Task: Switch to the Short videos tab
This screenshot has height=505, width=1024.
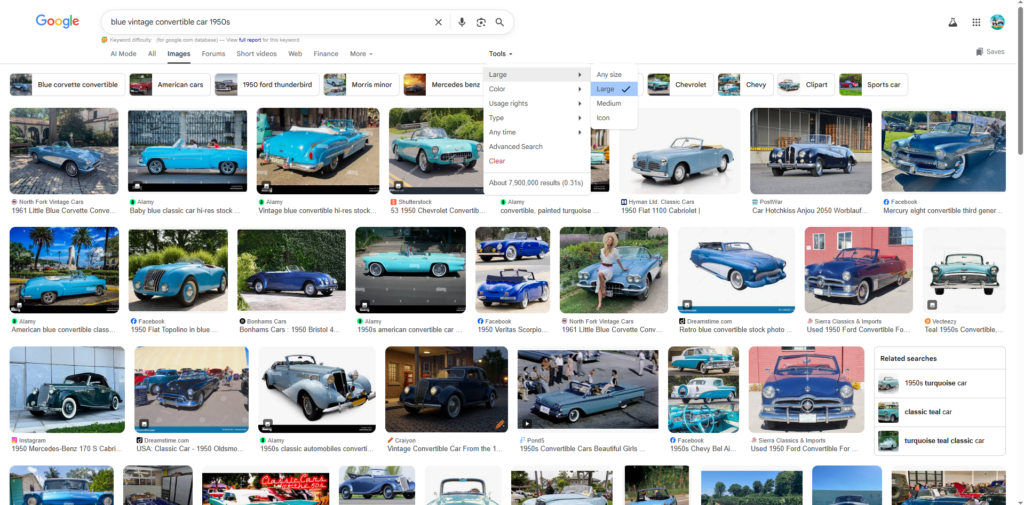Action: [x=257, y=54]
